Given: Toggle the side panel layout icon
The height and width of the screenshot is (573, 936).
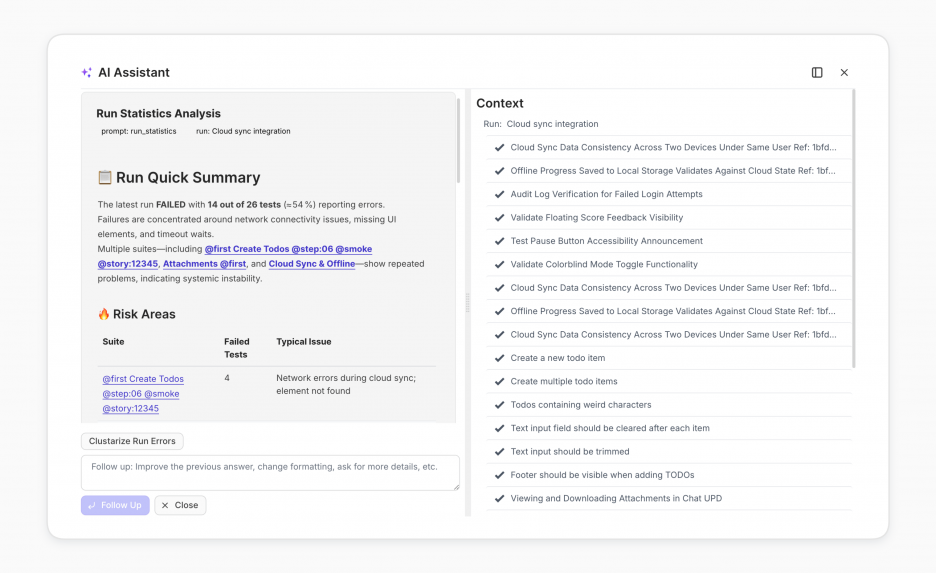Looking at the screenshot, I should point(817,72).
